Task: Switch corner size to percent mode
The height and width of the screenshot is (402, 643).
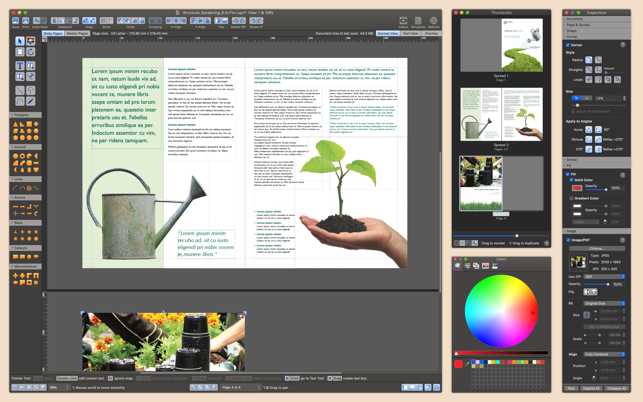Action: pyautogui.click(x=577, y=98)
